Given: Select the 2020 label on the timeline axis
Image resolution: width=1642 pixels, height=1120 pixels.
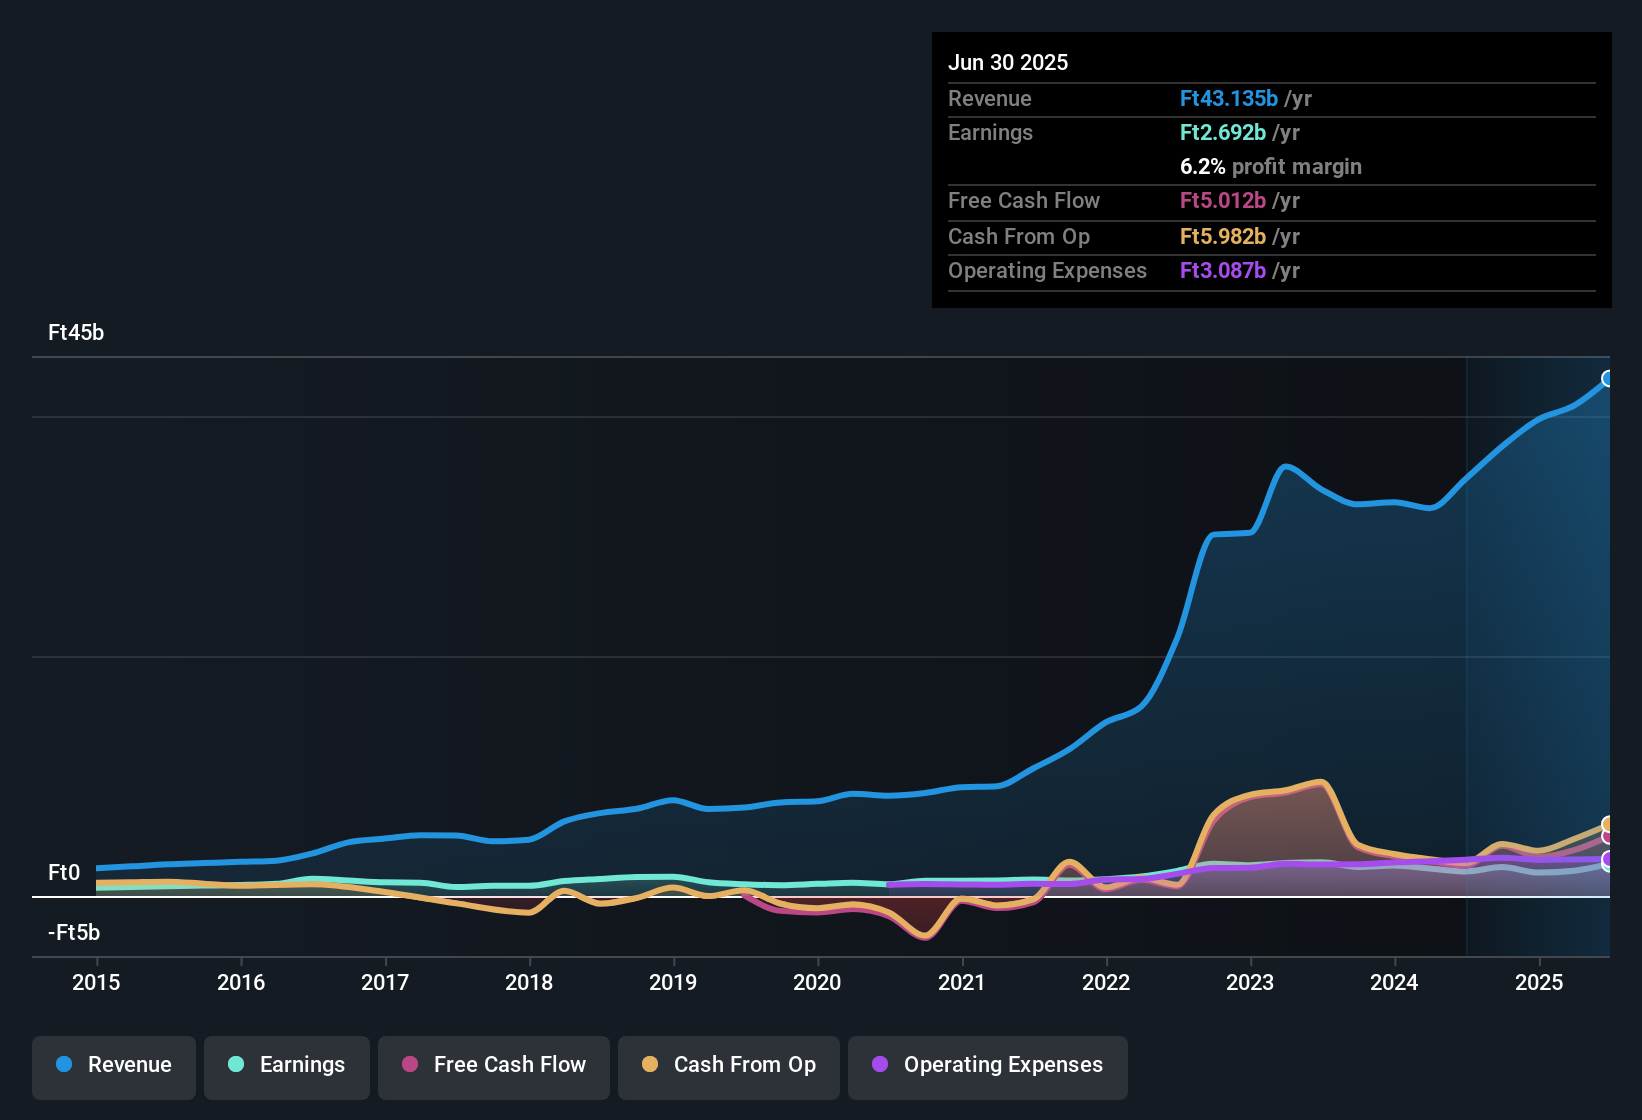Looking at the screenshot, I should [817, 983].
